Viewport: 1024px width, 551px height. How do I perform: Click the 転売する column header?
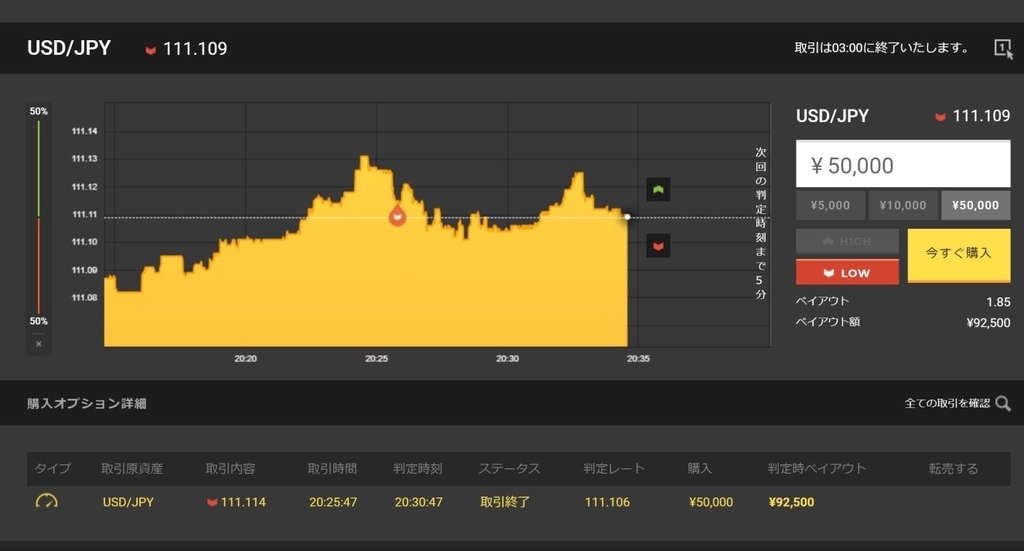[953, 468]
